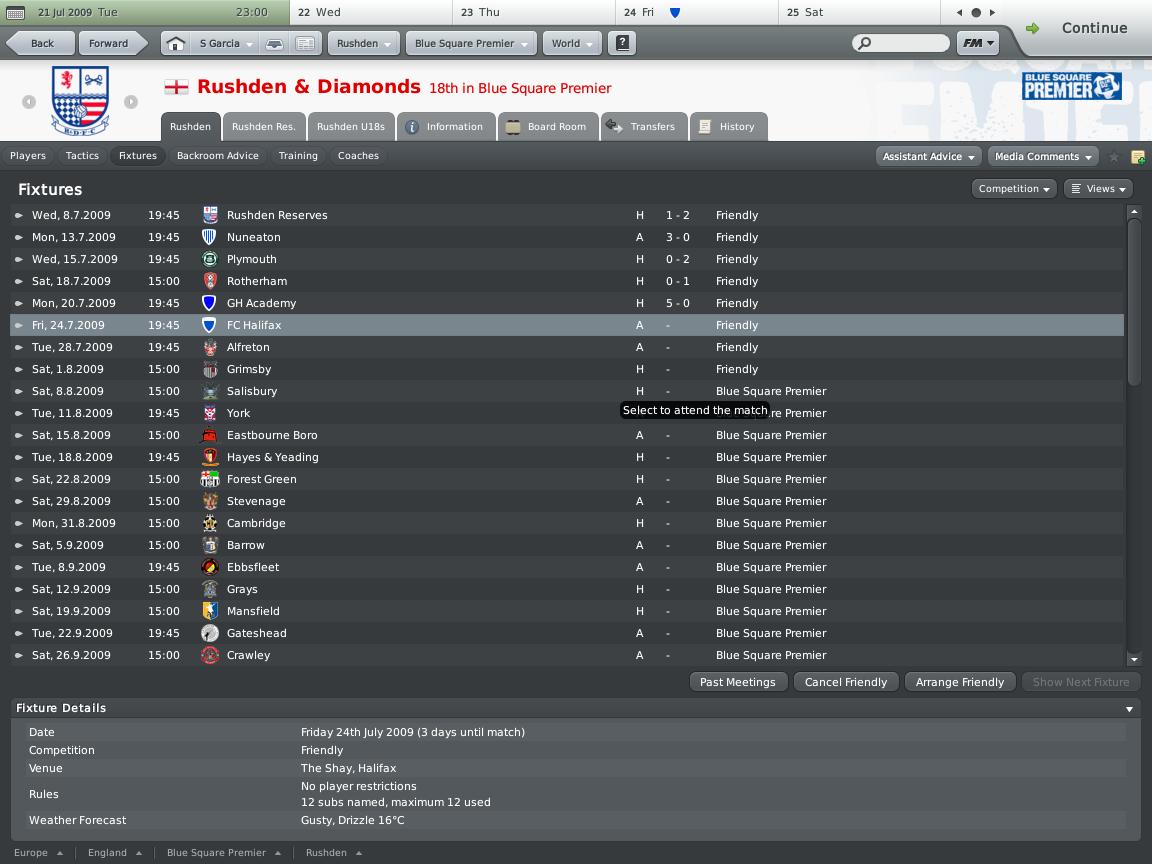Toggle attend match marker for Crawley fixture
The image size is (1152, 864).
(x=19, y=655)
